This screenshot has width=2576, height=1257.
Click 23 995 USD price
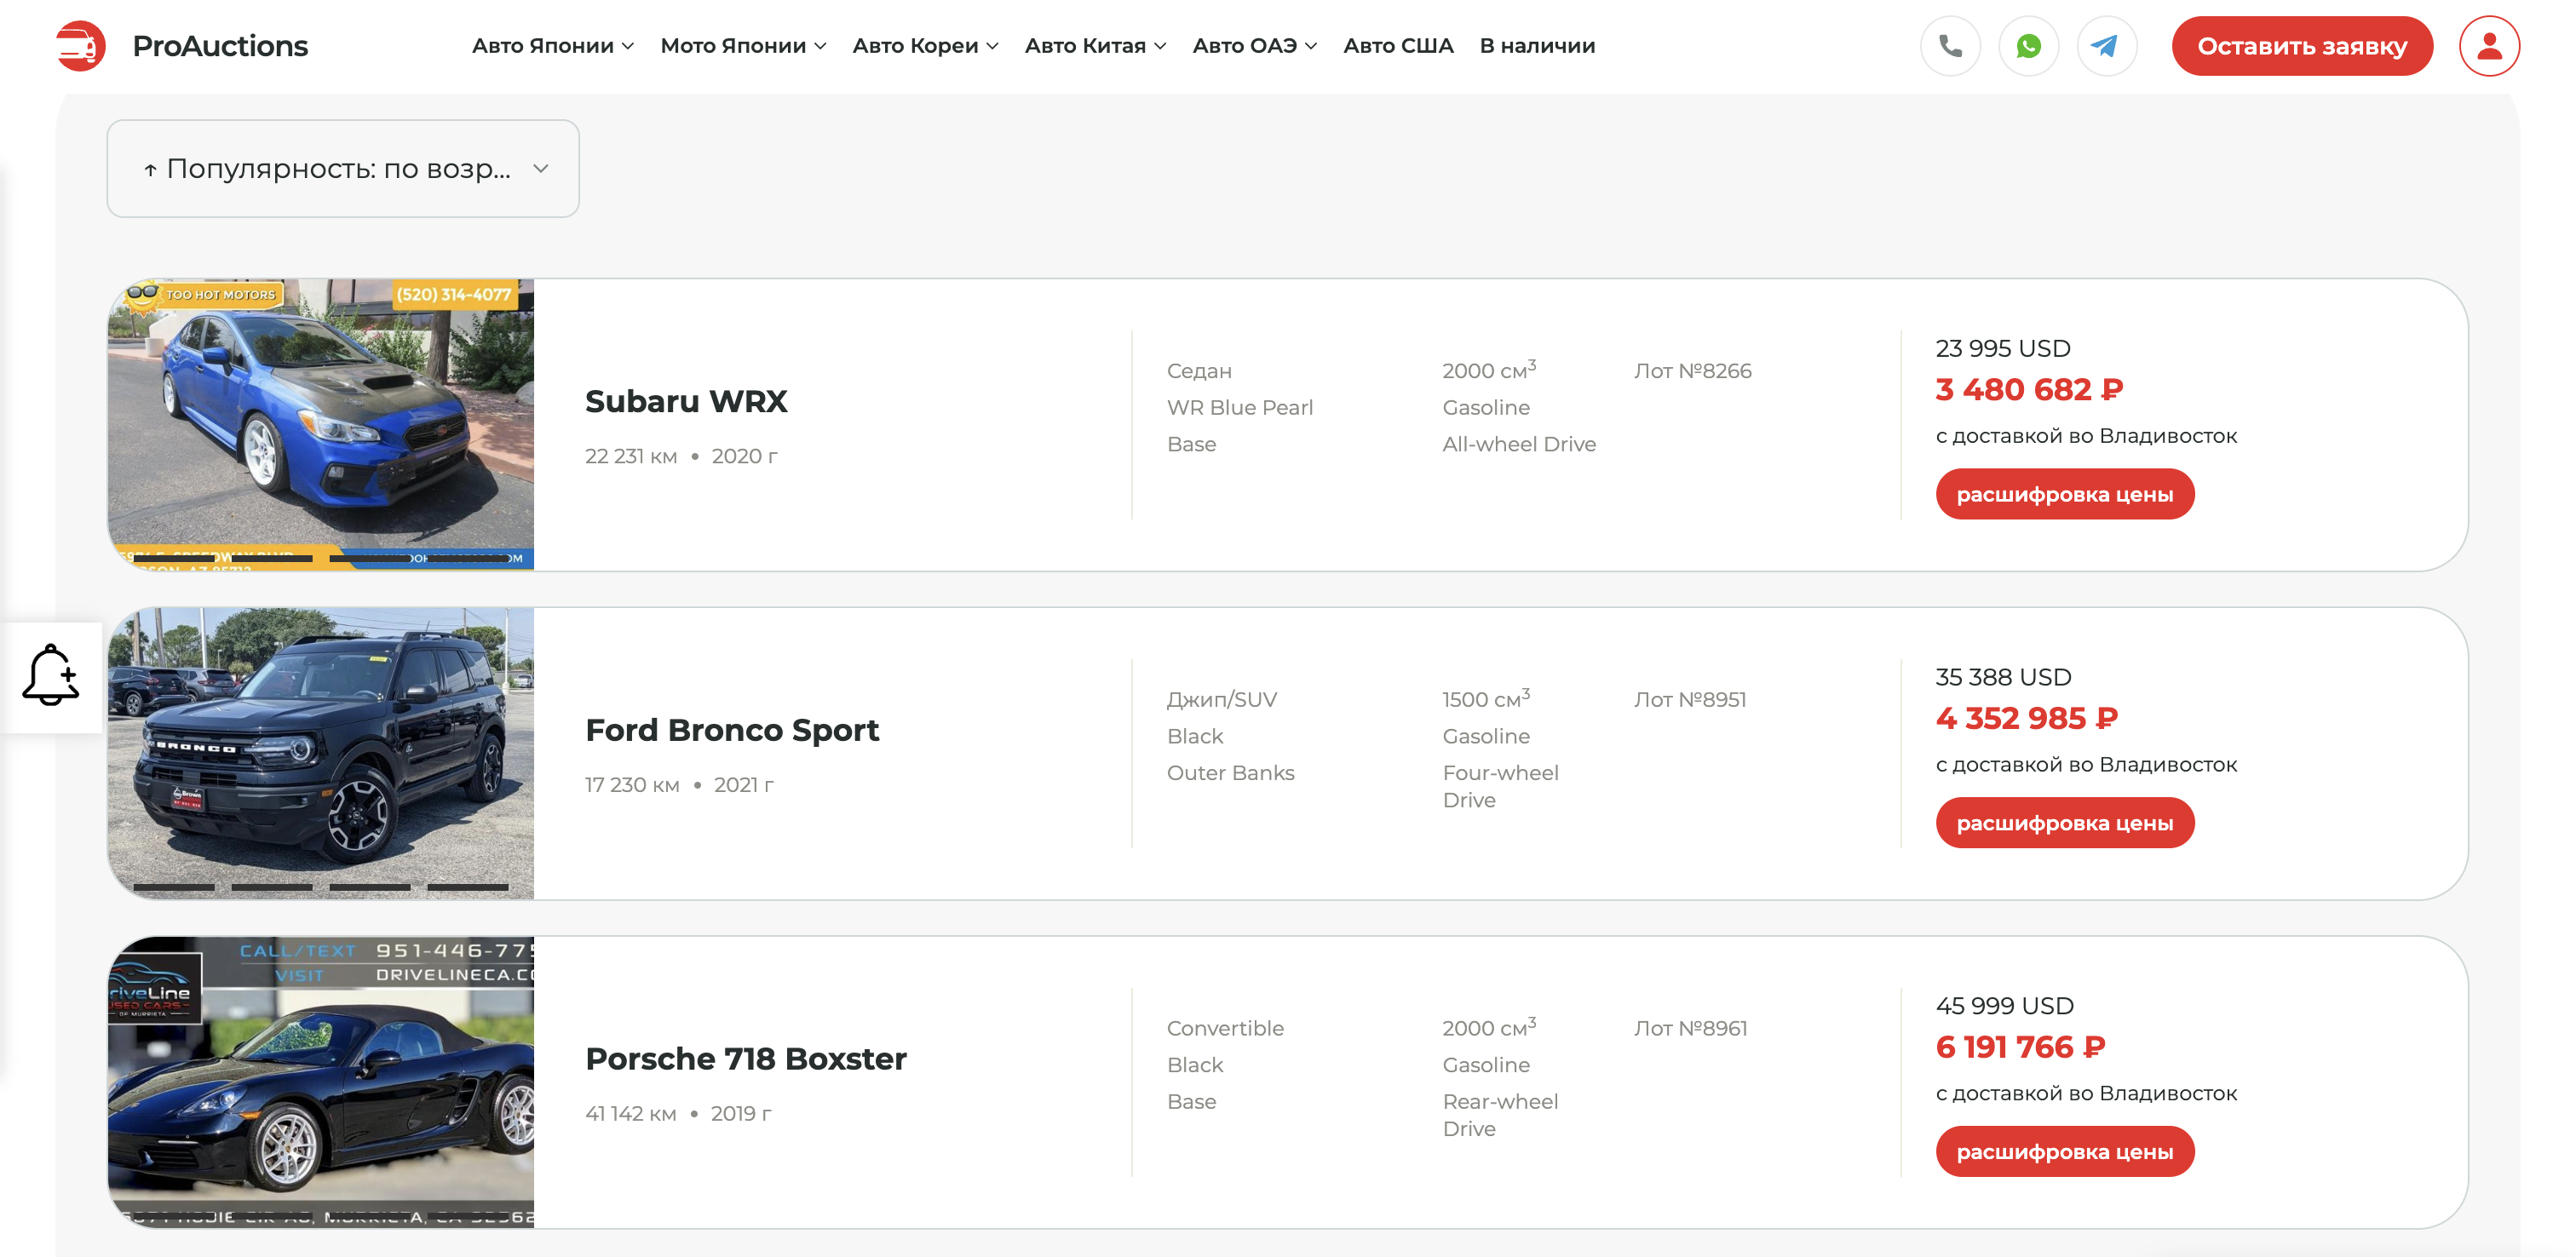click(x=2002, y=348)
